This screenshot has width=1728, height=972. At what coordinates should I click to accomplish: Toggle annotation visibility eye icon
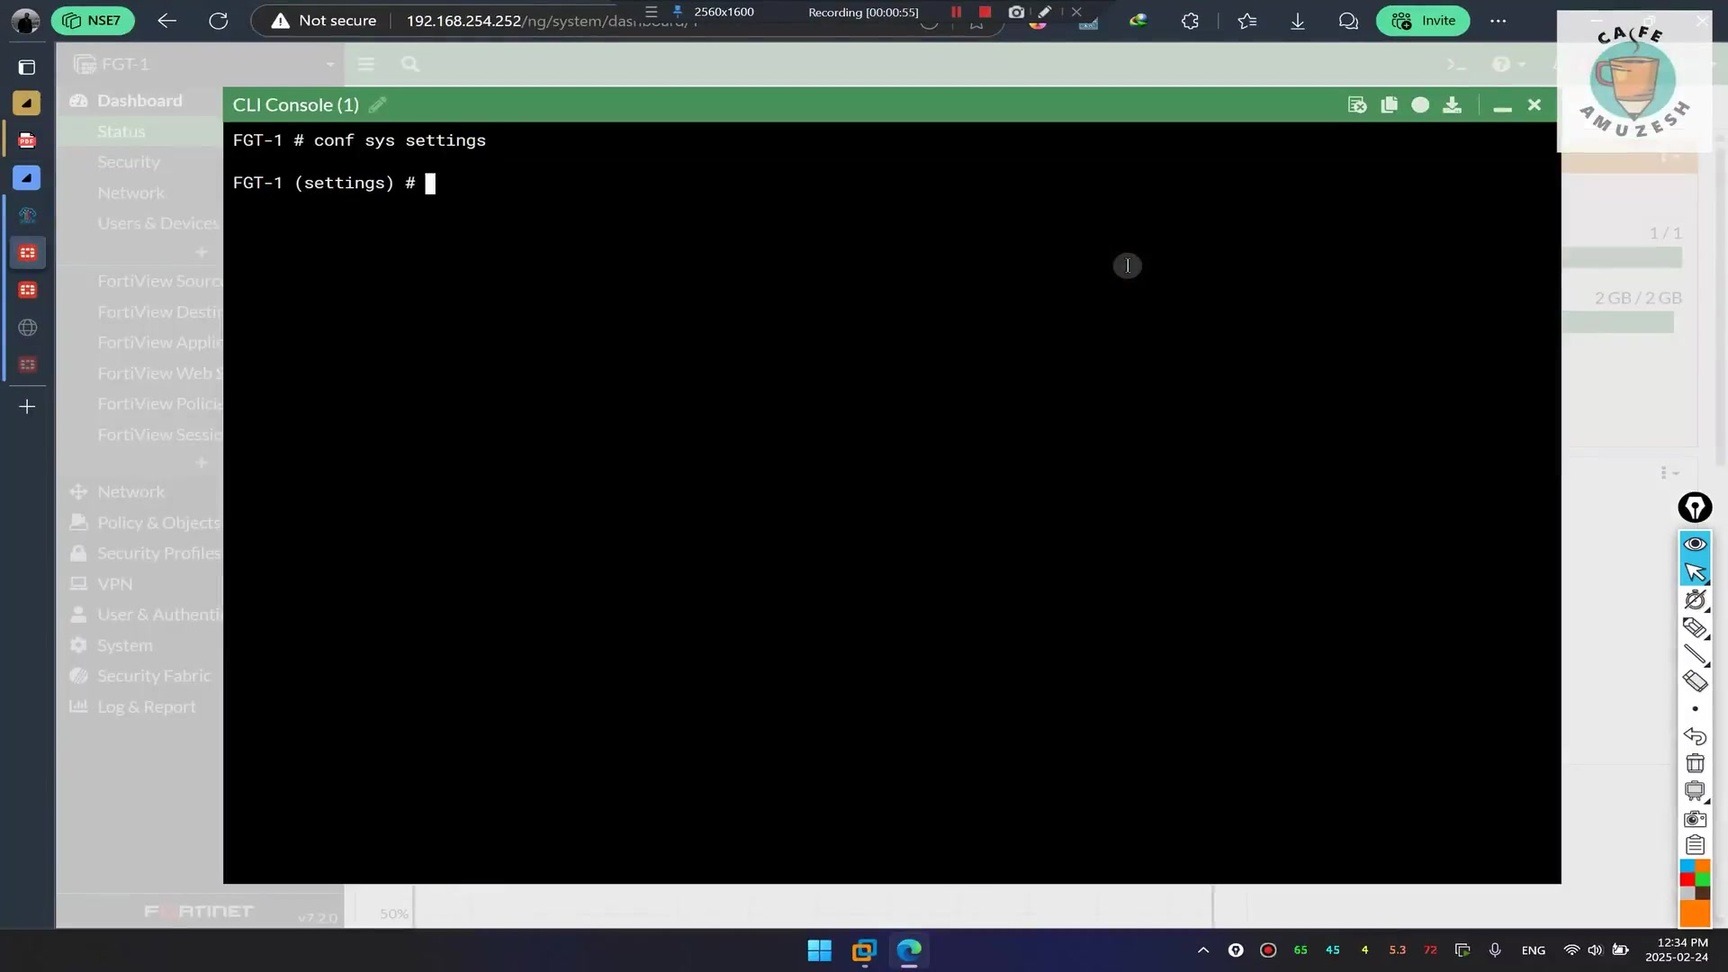pyautogui.click(x=1695, y=544)
